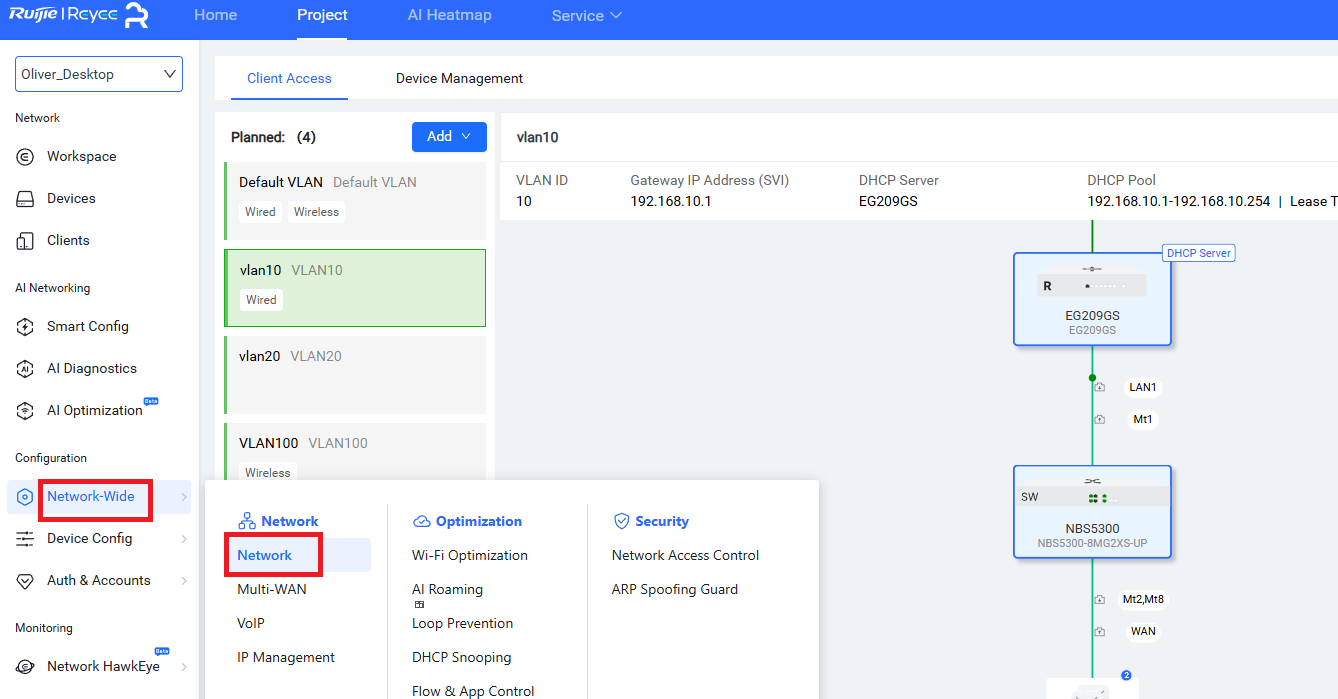Screen dimensions: 1338x699
Task: Open the Clients sidebar icon
Action: pos(26,241)
